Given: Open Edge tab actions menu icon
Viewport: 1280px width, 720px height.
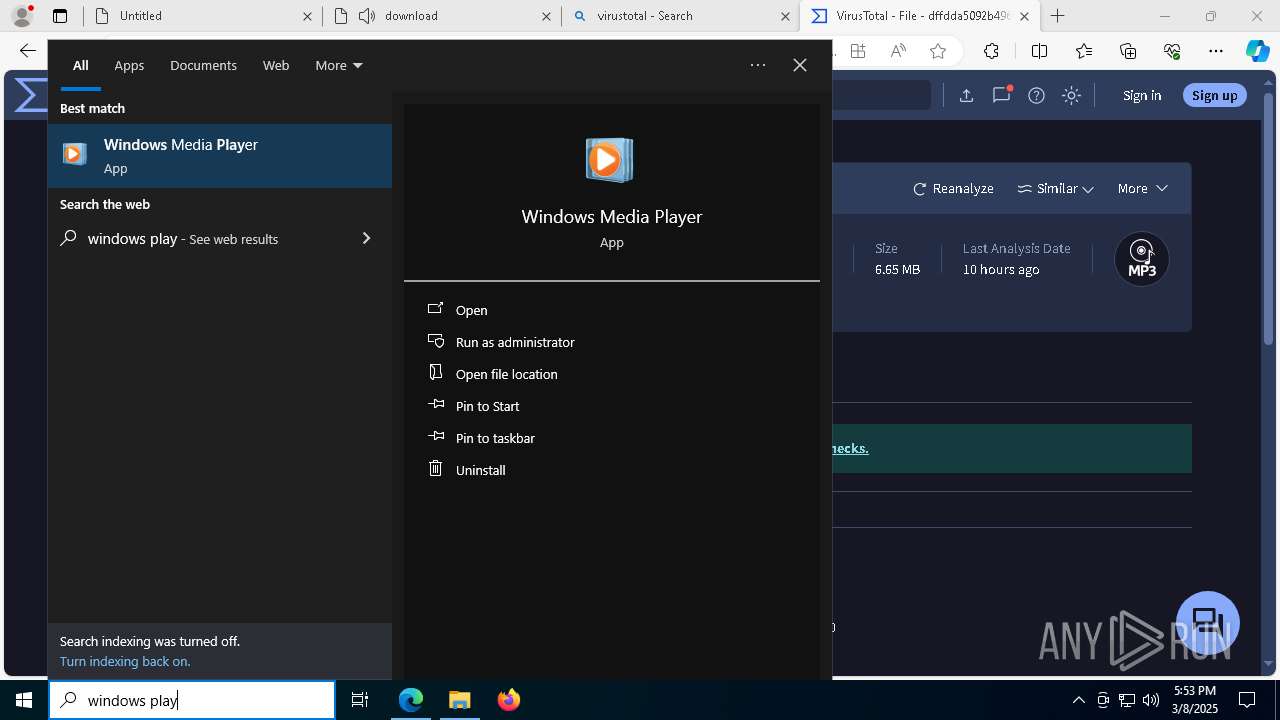Looking at the screenshot, I should click(60, 15).
